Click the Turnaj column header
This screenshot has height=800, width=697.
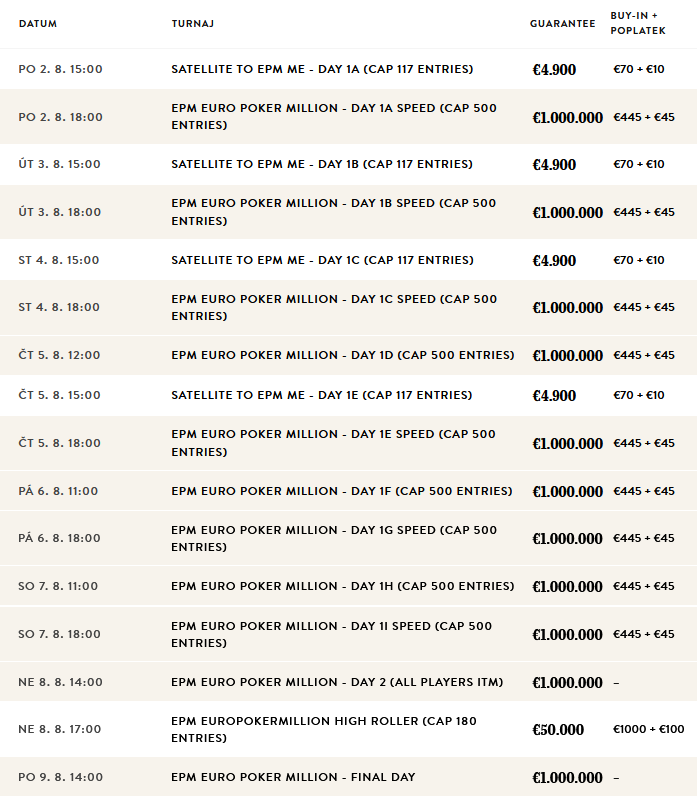tap(193, 23)
